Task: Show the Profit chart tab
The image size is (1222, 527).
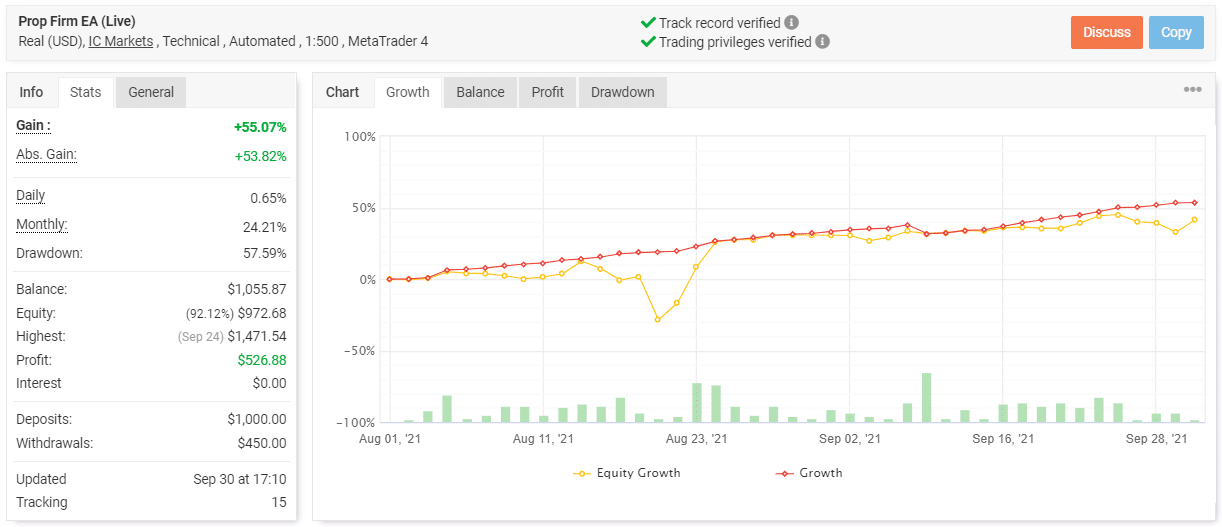Action: [548, 92]
